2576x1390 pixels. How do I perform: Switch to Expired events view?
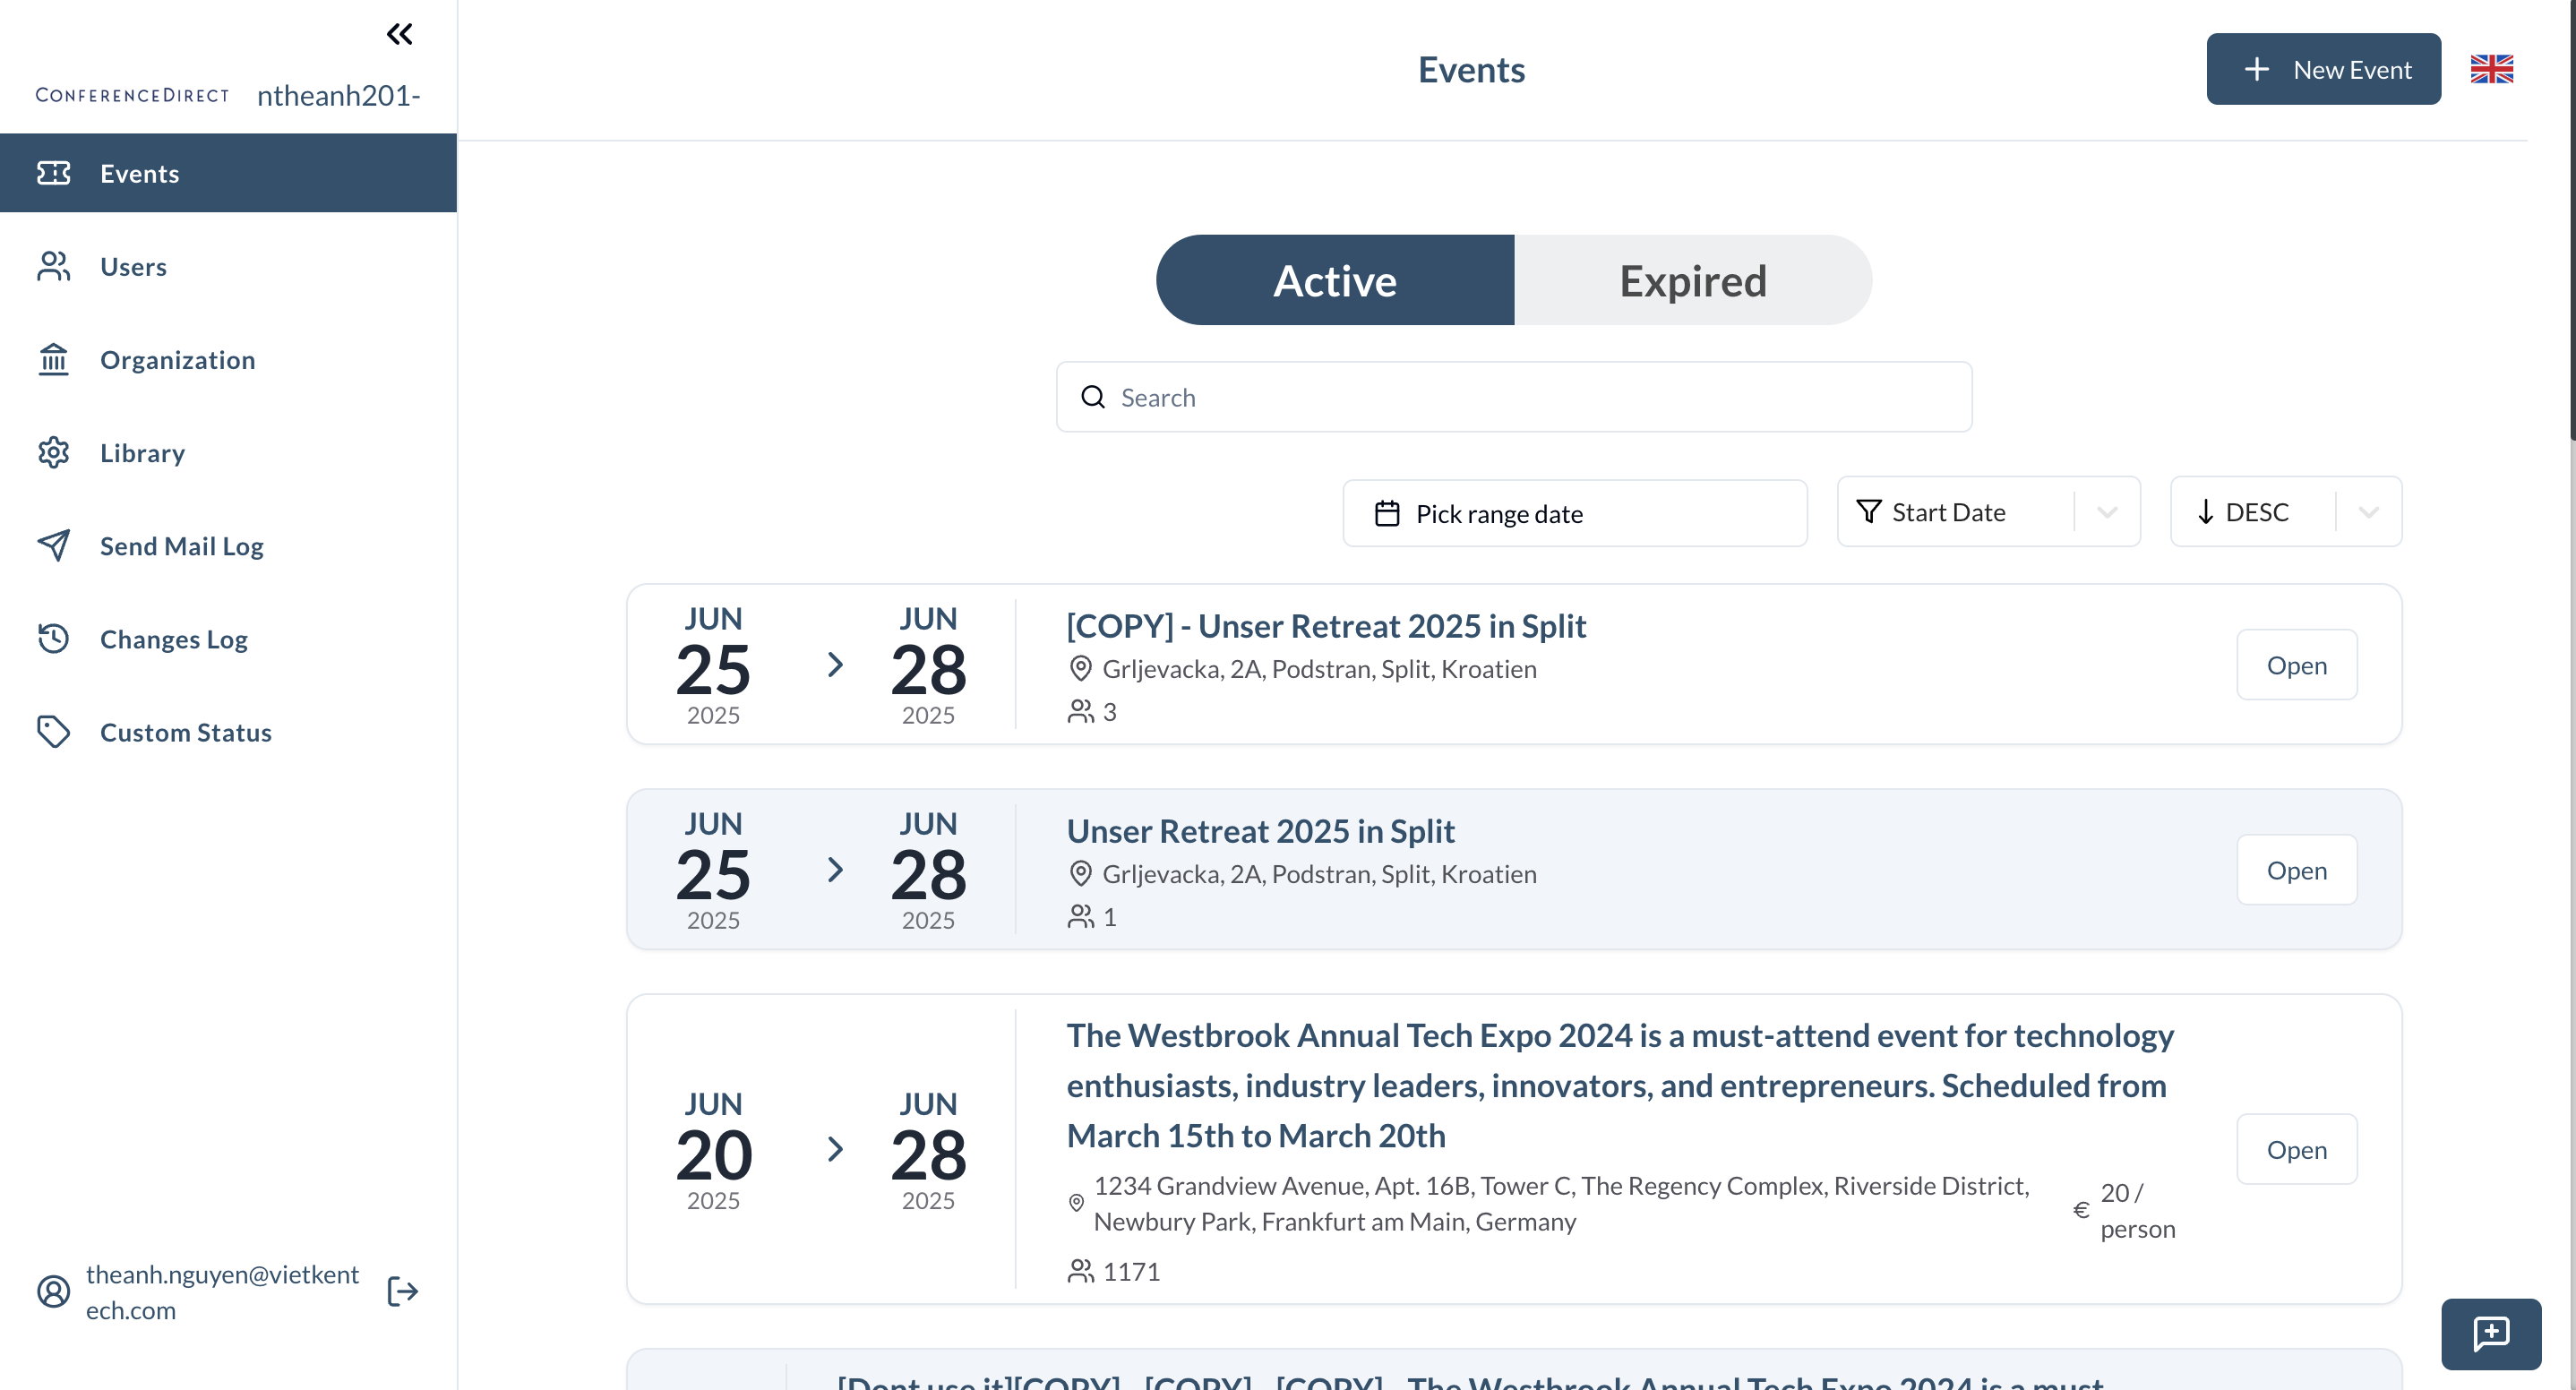[x=1692, y=280]
